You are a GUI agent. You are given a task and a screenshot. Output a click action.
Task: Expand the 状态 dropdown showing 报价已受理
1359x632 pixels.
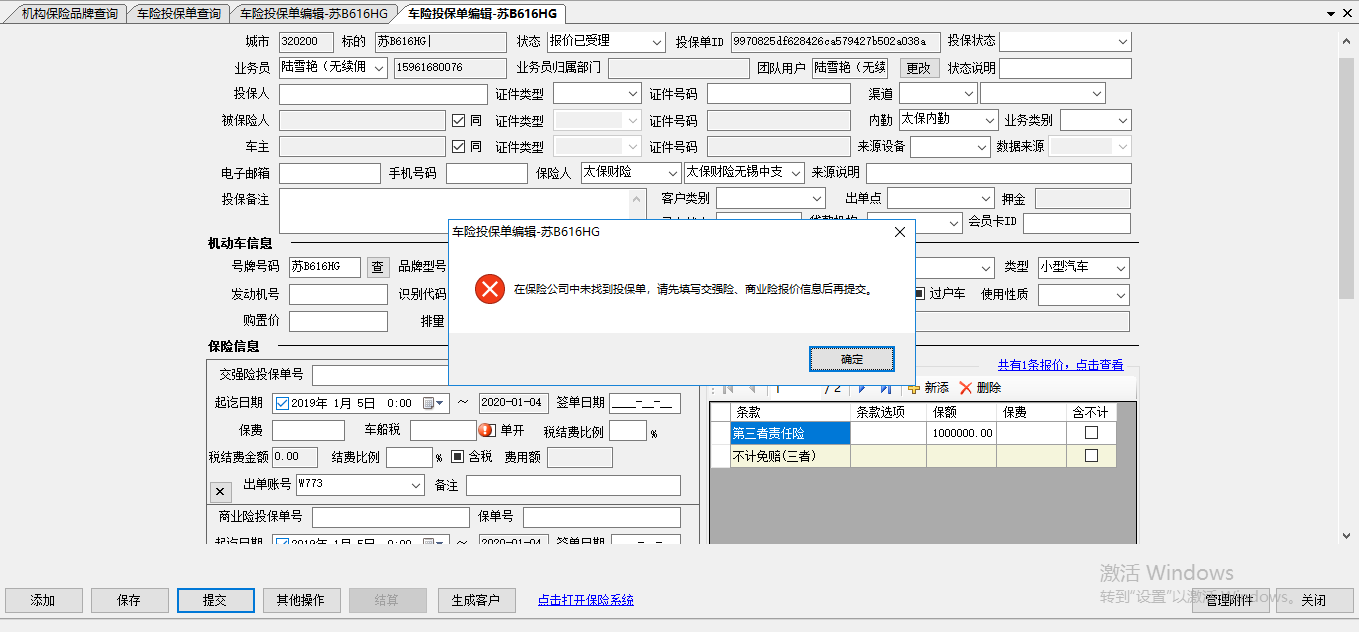coord(656,42)
